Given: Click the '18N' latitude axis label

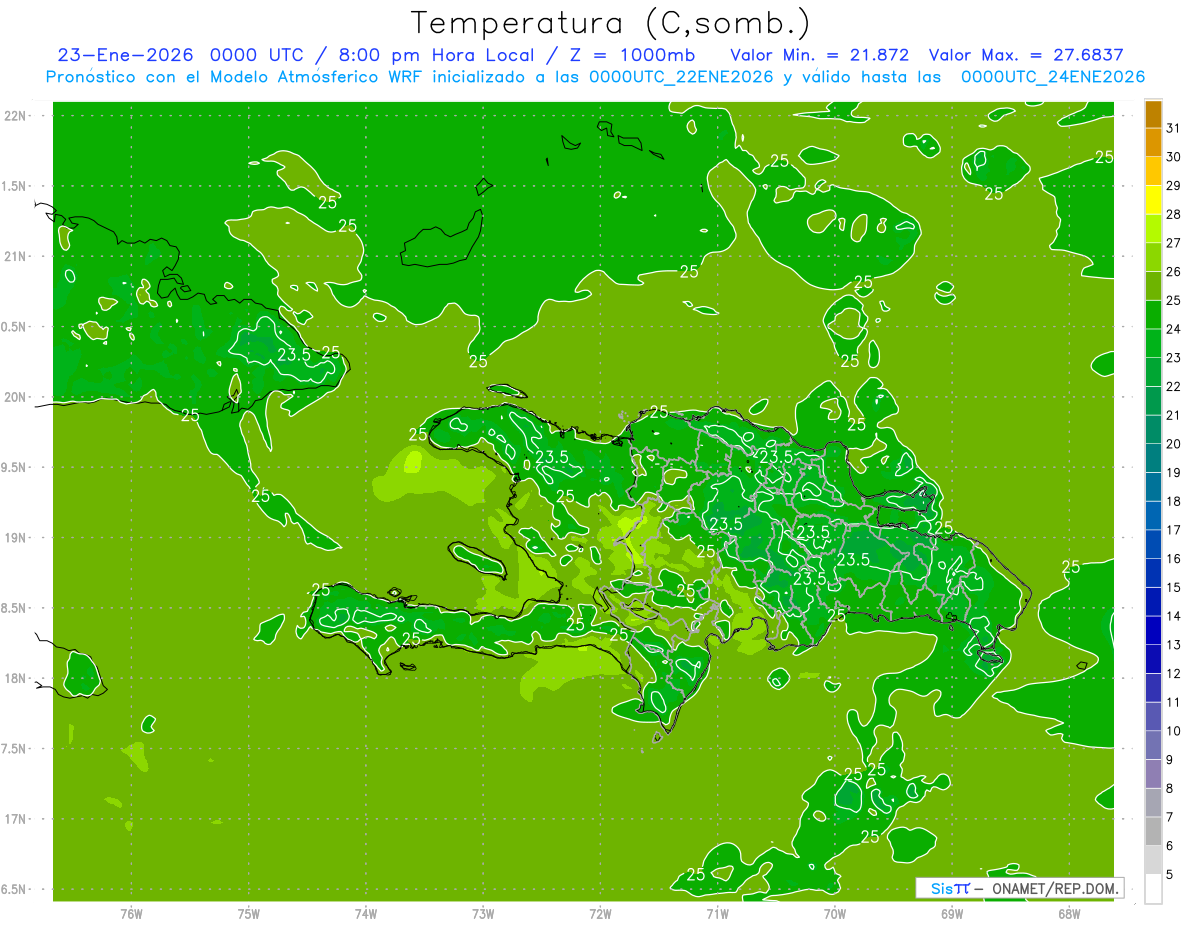Looking at the screenshot, I should point(17,679).
